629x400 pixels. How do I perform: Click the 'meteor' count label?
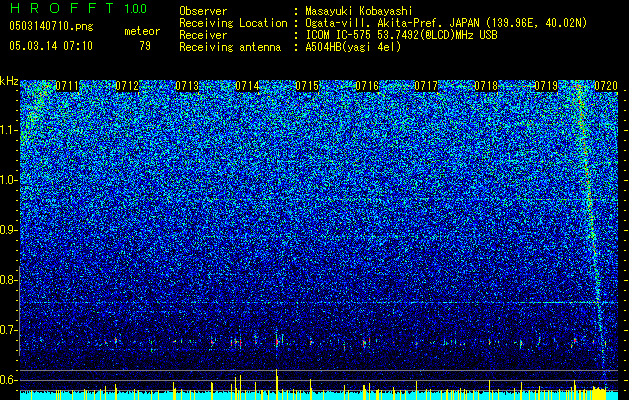coord(142,31)
